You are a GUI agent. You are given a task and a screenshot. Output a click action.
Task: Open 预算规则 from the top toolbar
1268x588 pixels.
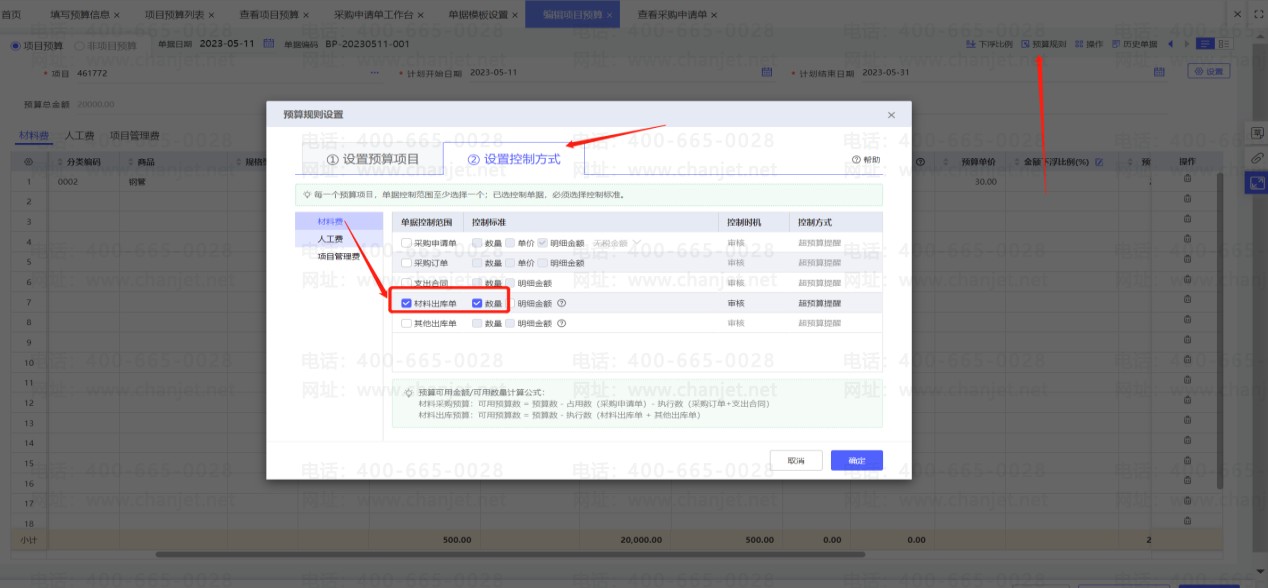pyautogui.click(x=1043, y=44)
